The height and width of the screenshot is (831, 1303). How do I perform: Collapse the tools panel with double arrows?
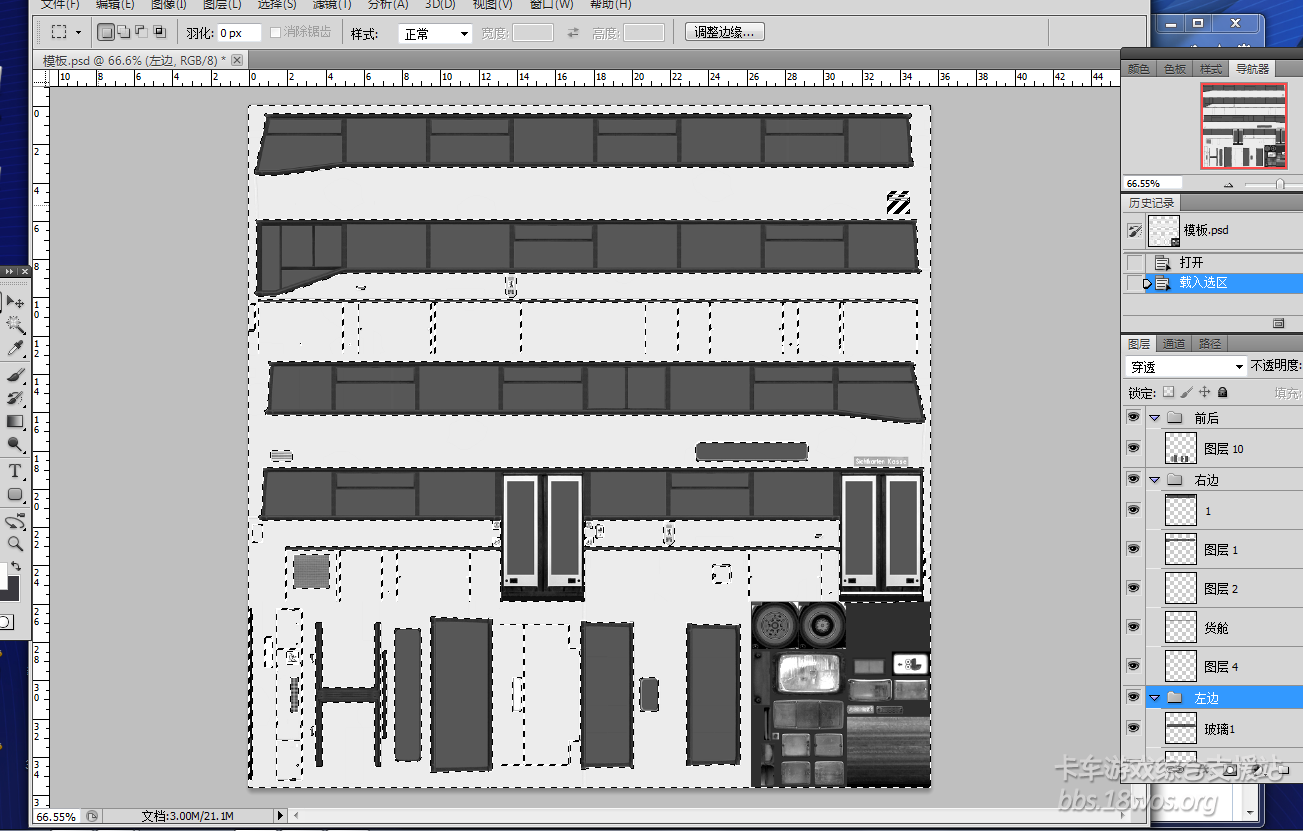[10, 272]
